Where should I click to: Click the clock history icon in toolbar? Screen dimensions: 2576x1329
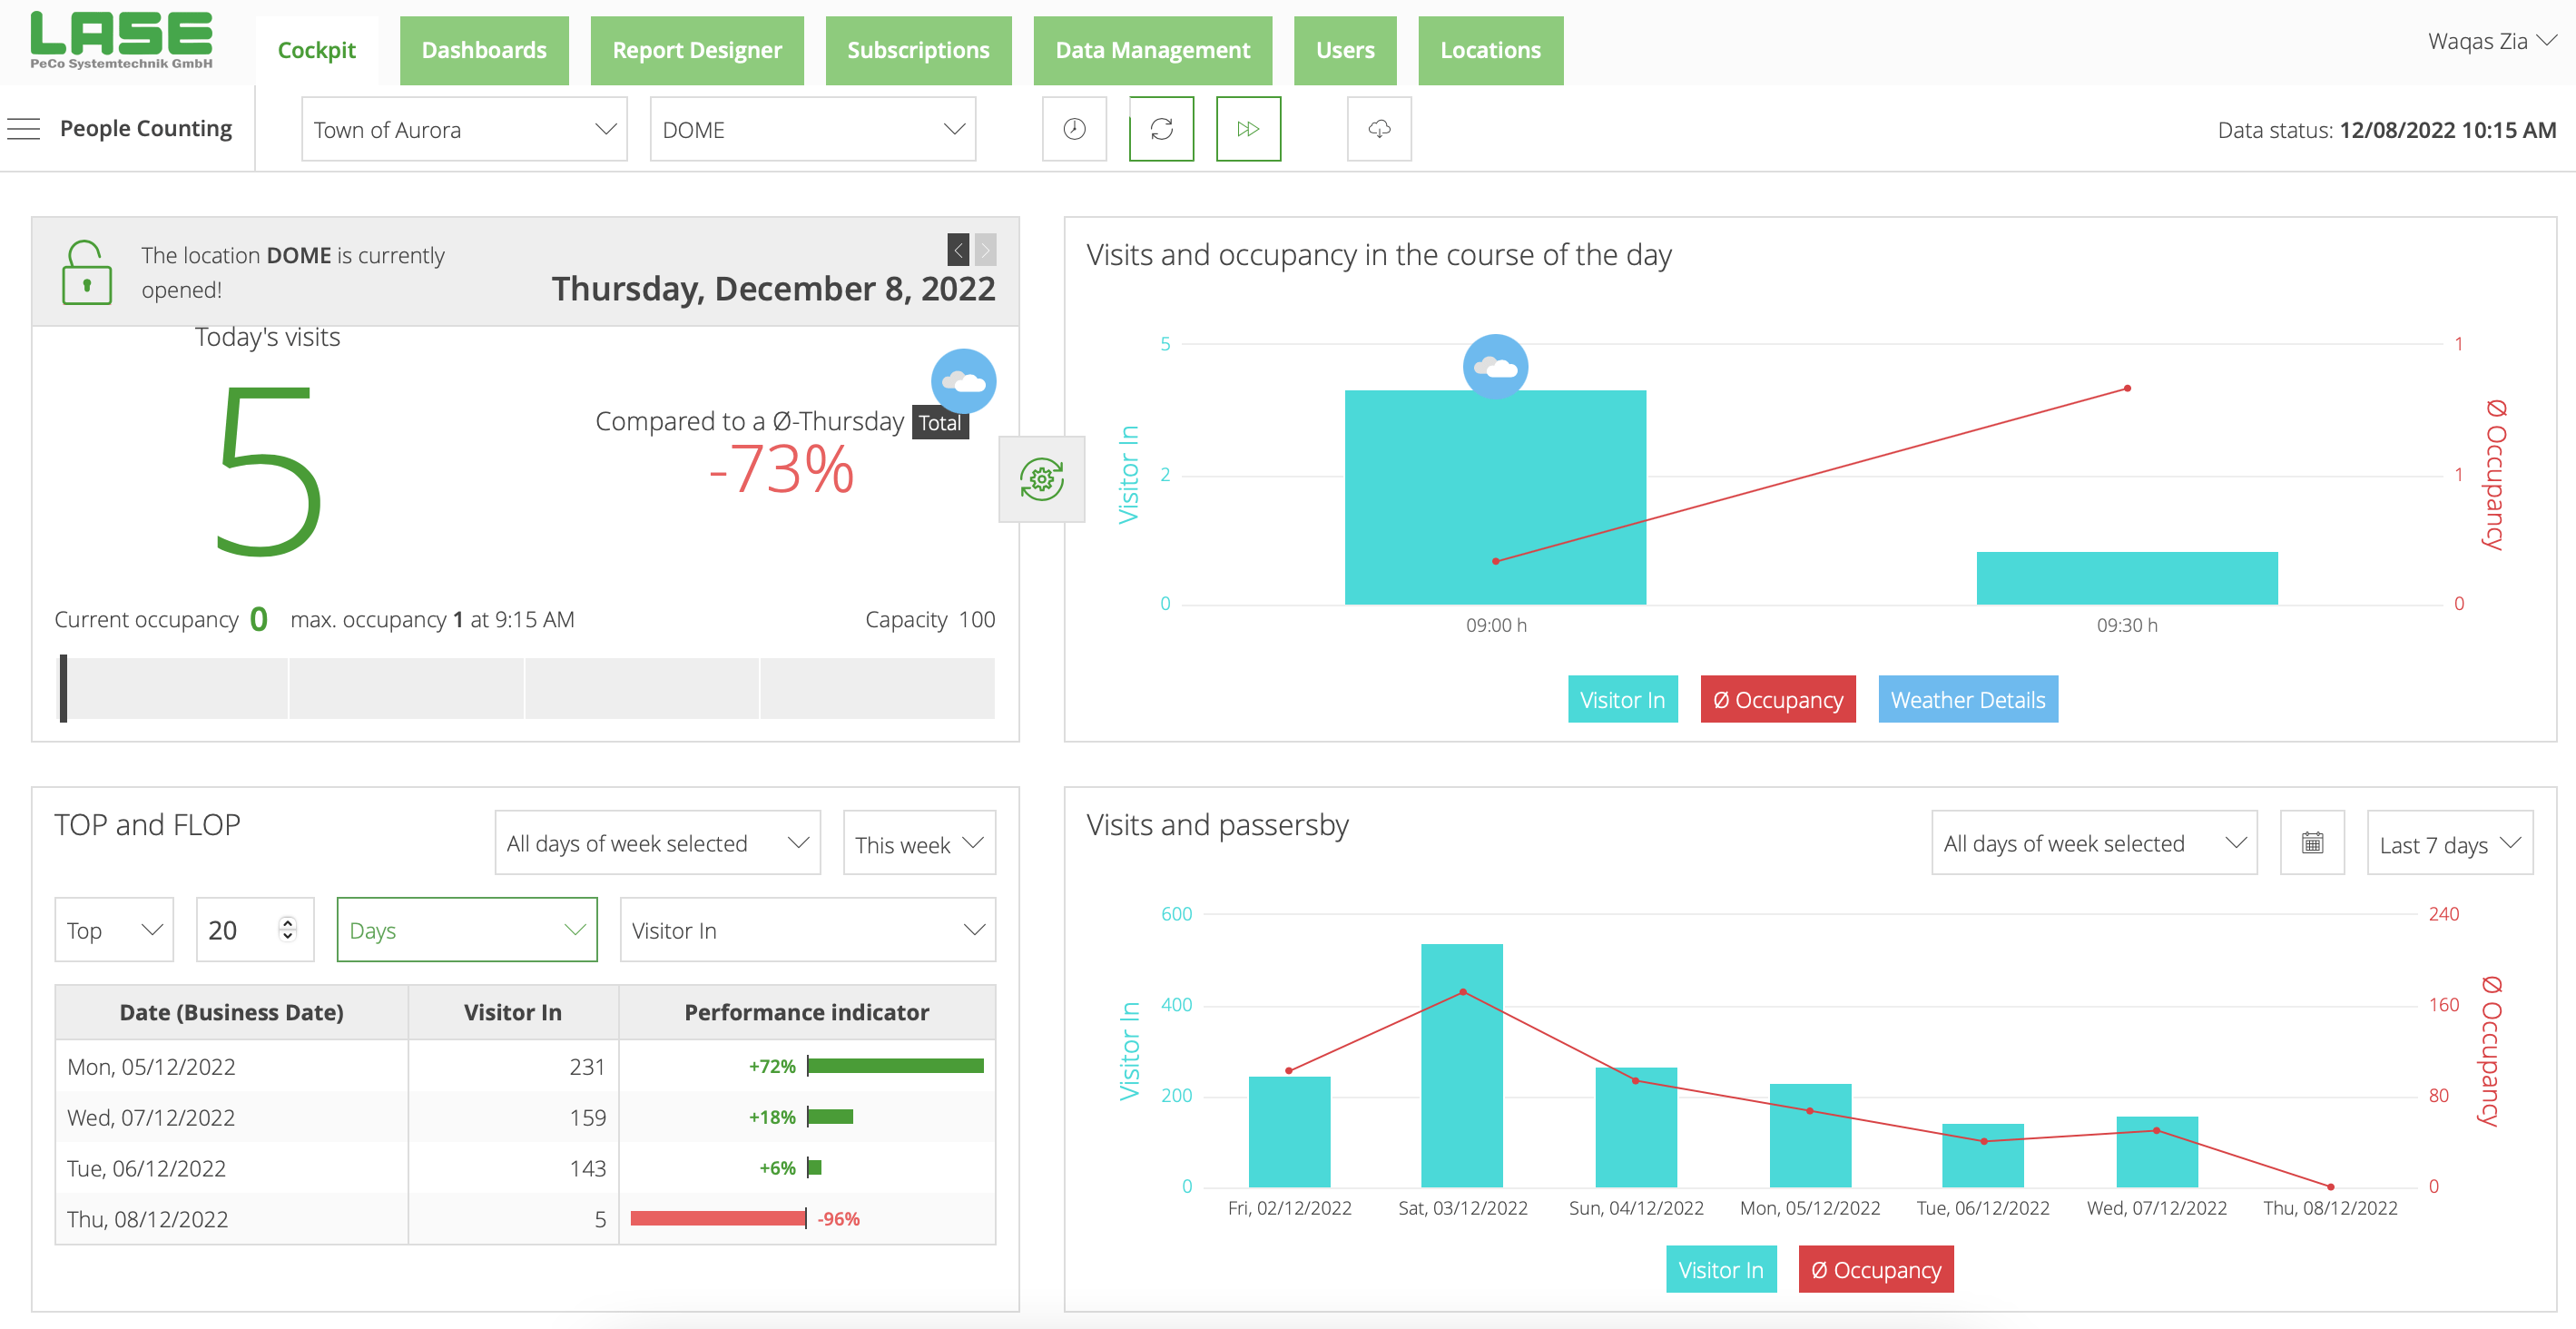[x=1074, y=129]
